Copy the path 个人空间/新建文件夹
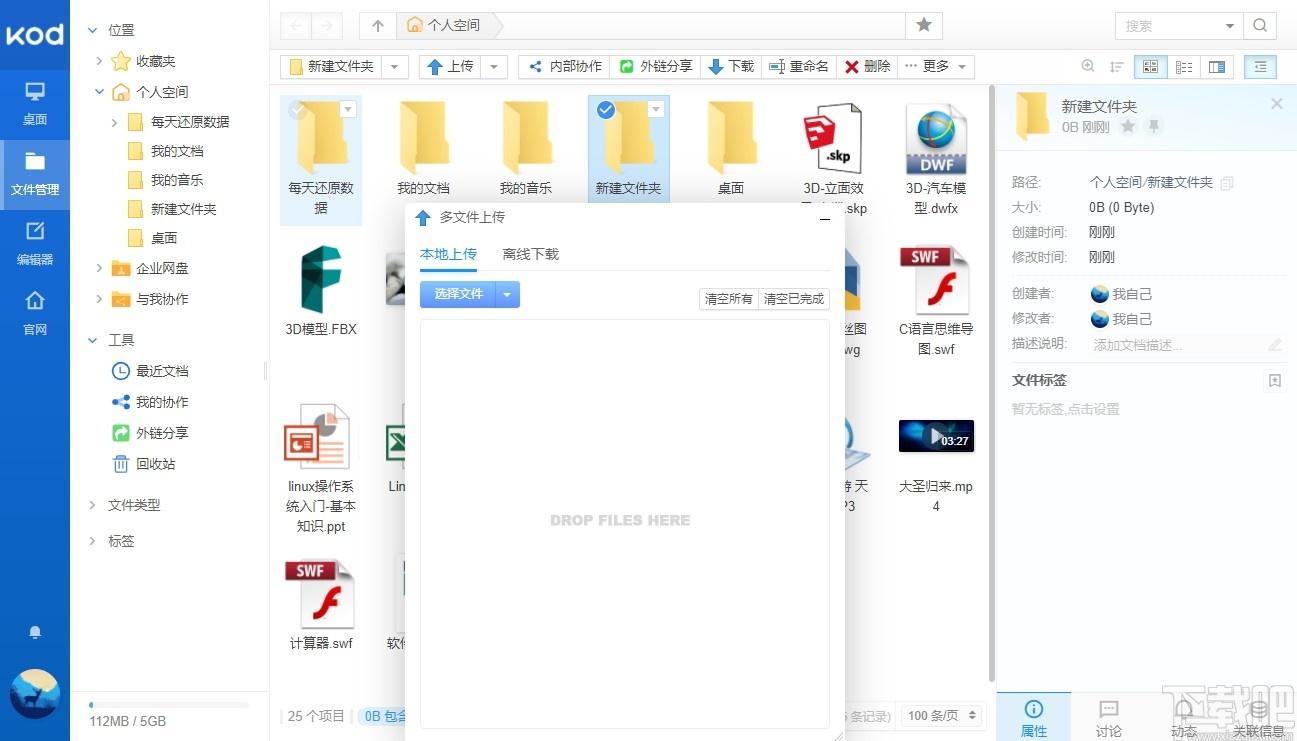The image size is (1297, 741). 1227,183
